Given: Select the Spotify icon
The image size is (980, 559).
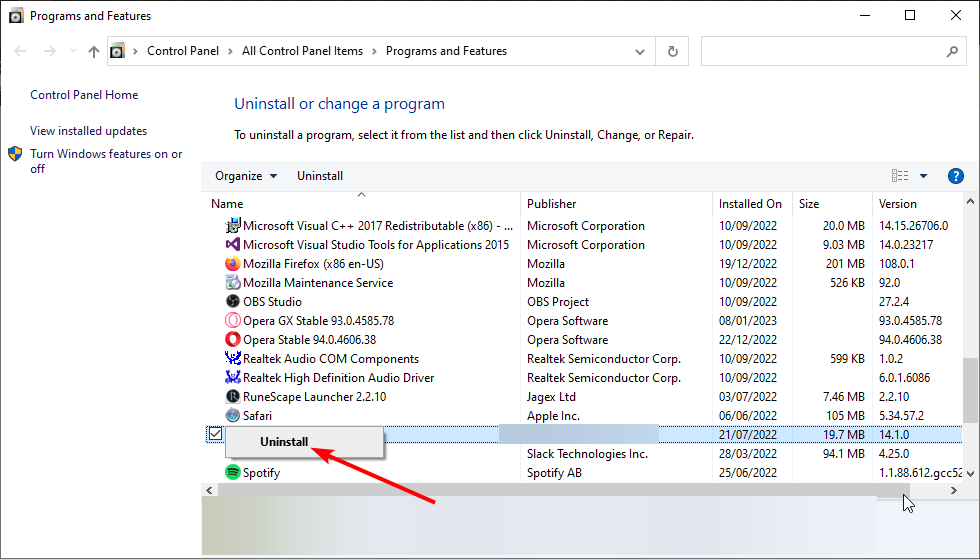Looking at the screenshot, I should point(232,472).
